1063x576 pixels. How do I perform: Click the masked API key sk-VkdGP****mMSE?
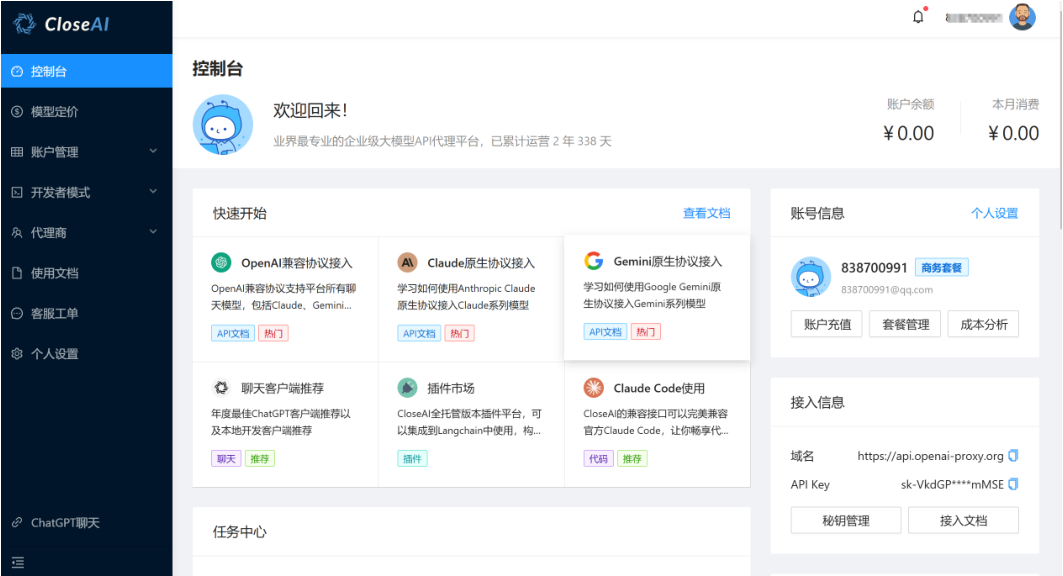point(952,485)
